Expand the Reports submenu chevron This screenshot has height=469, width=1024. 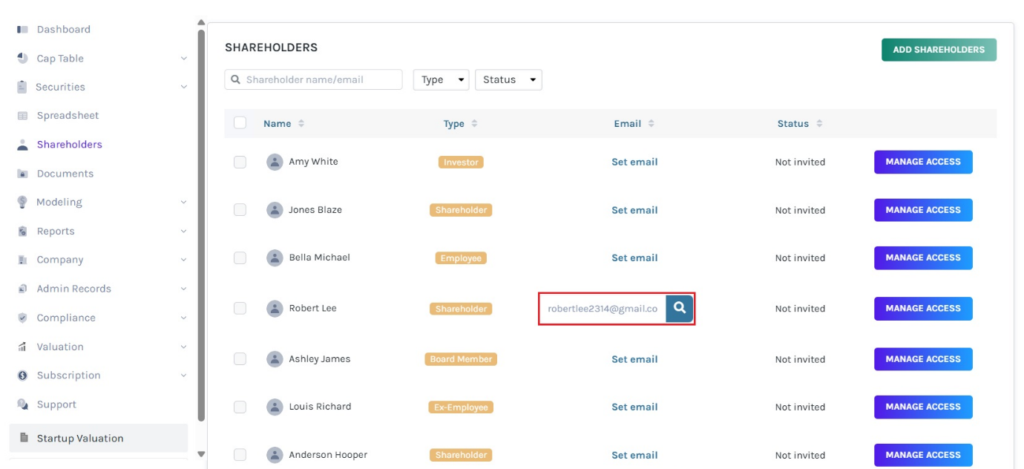[x=184, y=231]
